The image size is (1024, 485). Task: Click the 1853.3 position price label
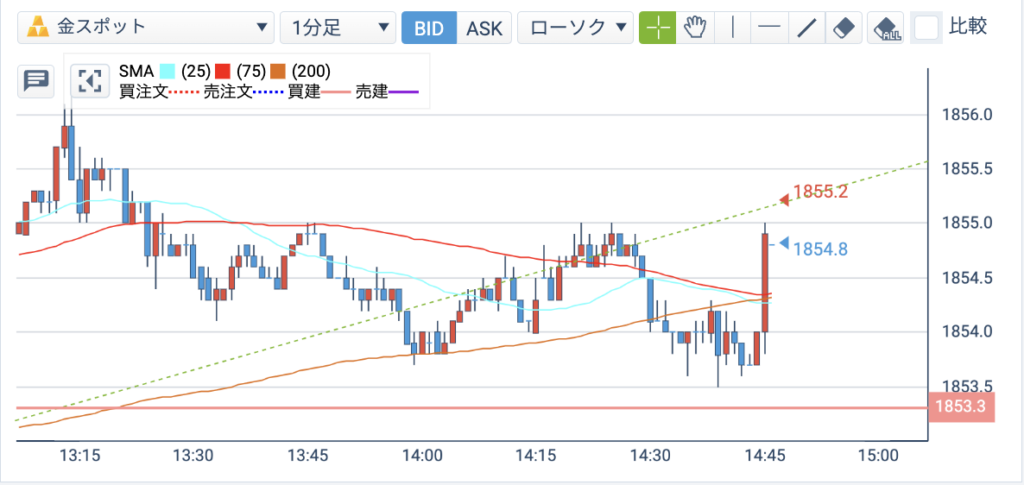(x=961, y=407)
